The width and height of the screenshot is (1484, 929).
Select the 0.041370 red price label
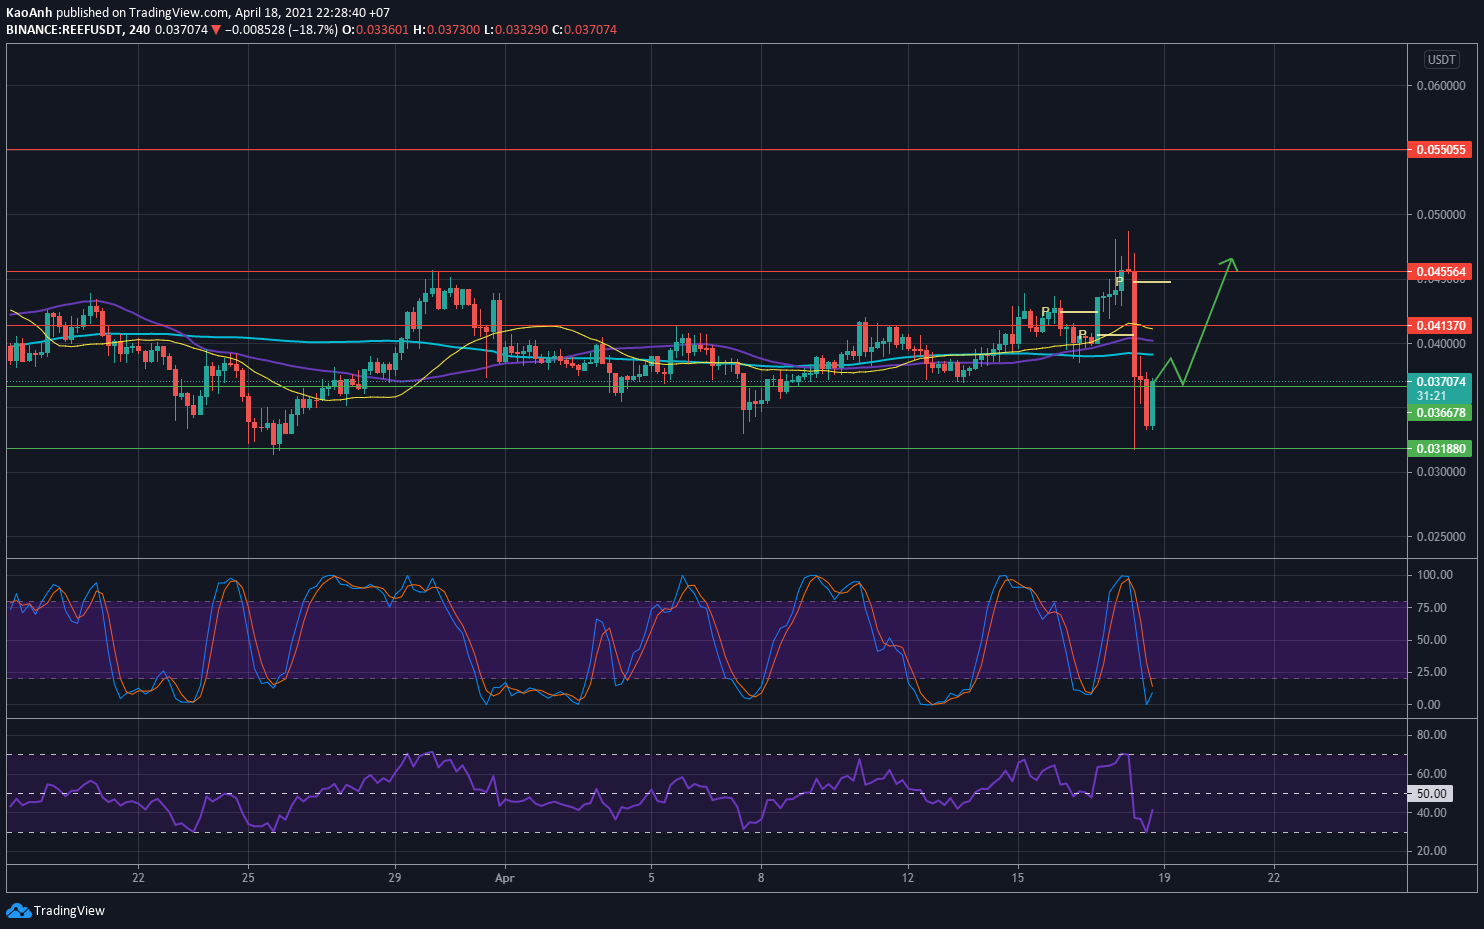(x=1439, y=326)
